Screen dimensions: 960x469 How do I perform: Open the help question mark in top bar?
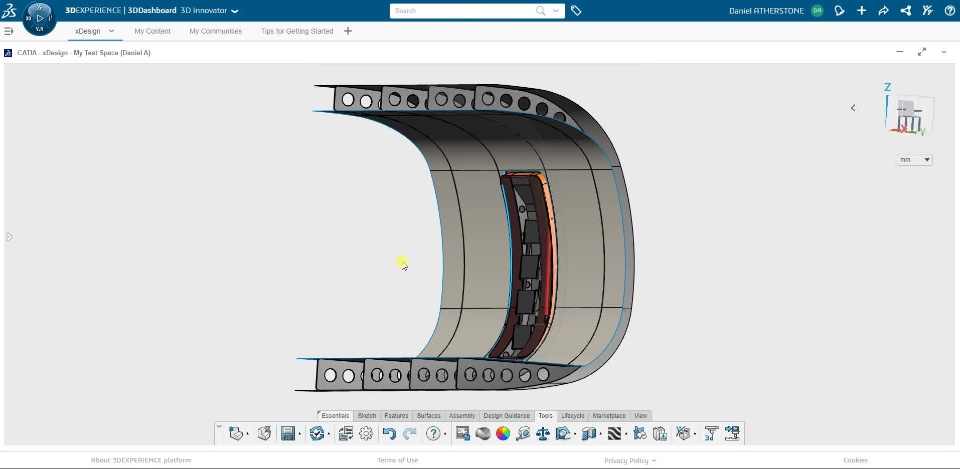[x=950, y=10]
